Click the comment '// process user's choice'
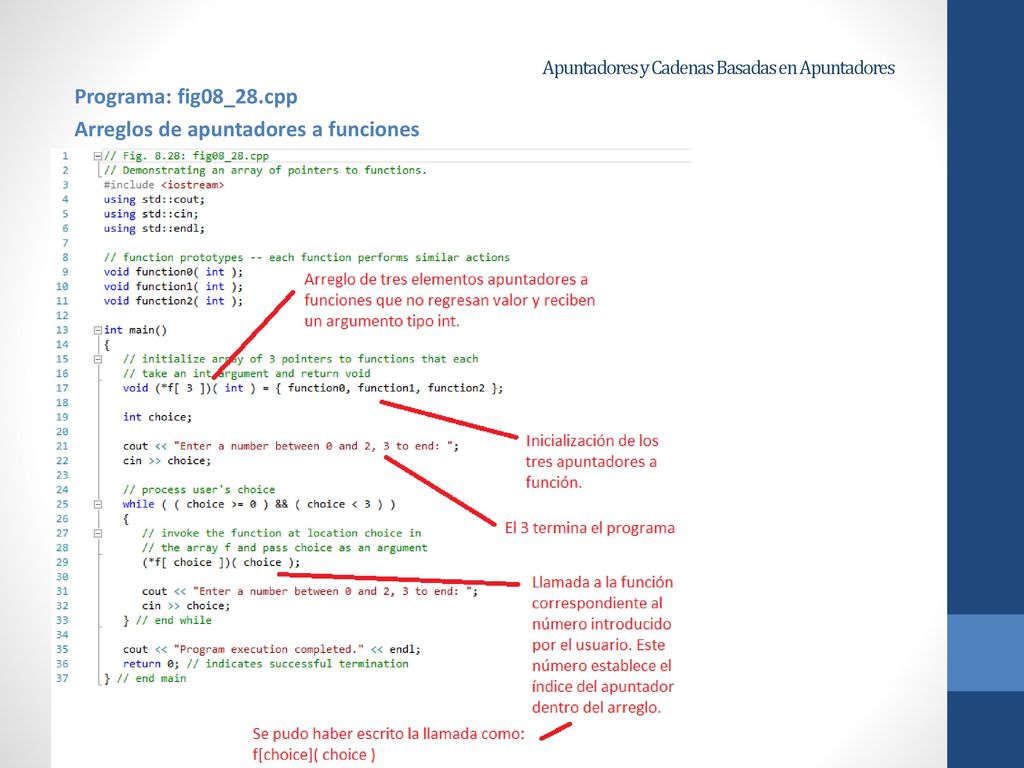The height and width of the screenshot is (768, 1024). click(199, 490)
